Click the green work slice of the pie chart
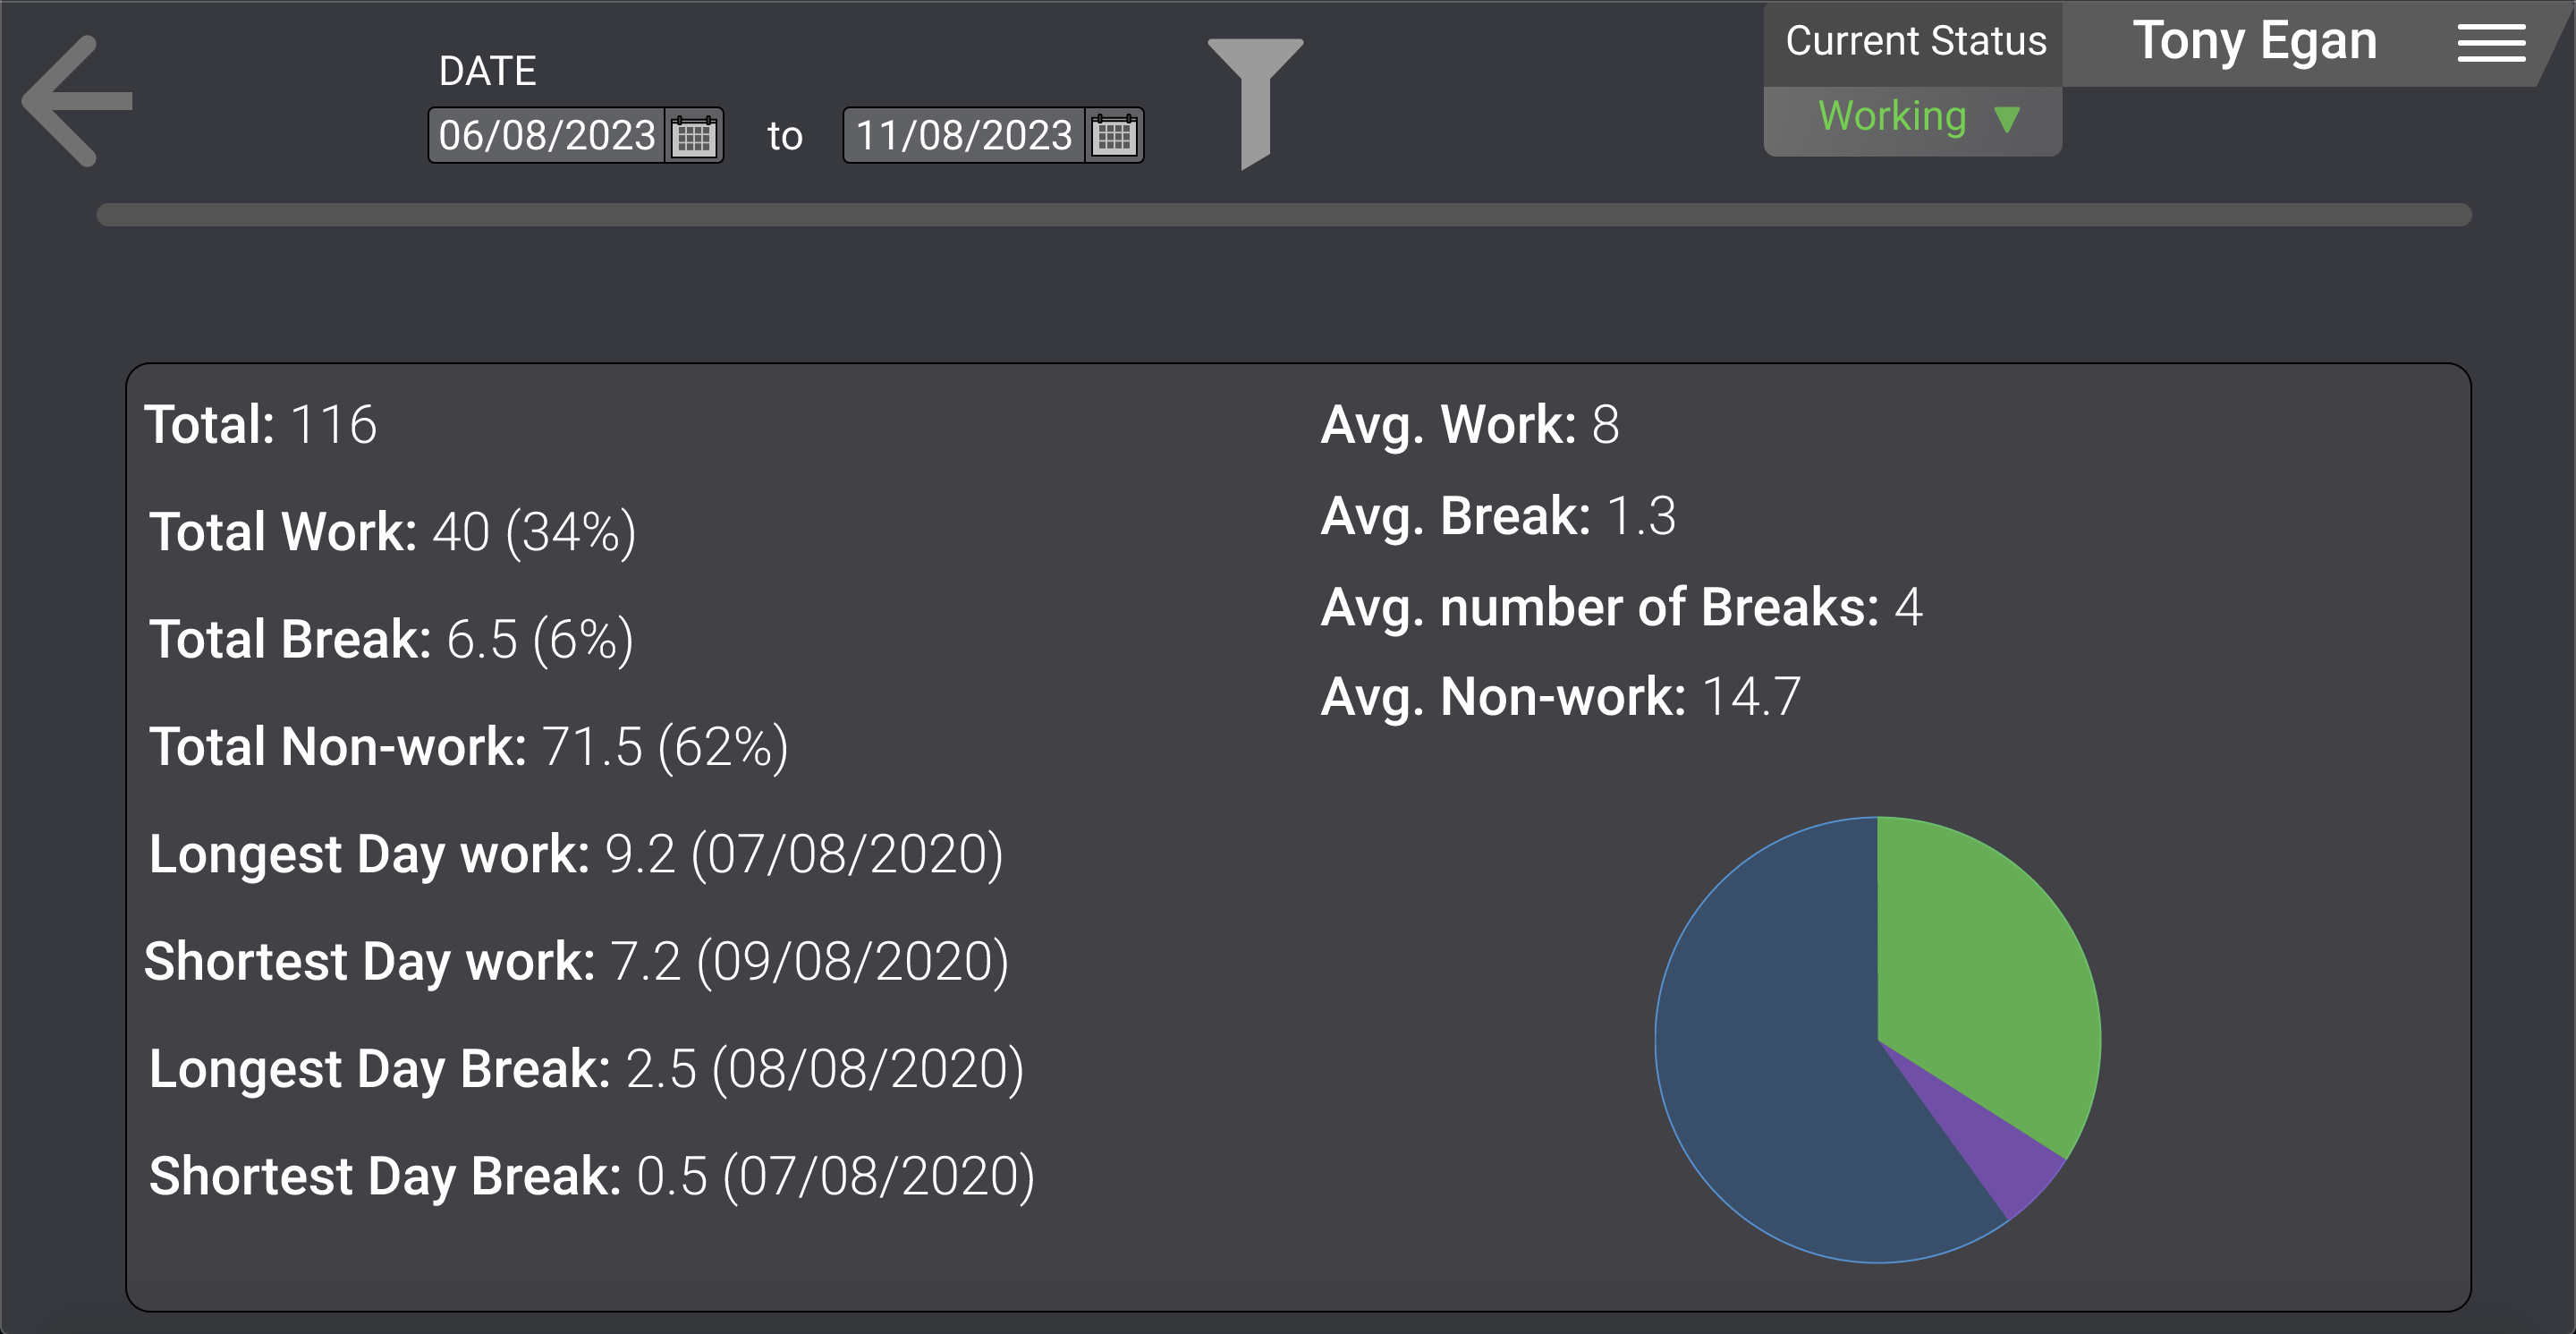The height and width of the screenshot is (1334, 2576). (1980, 960)
